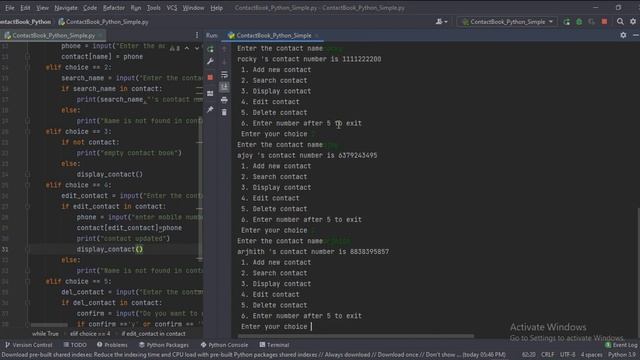Toggle scroll to end of console
The width and height of the screenshot is (640, 360).
224,87
